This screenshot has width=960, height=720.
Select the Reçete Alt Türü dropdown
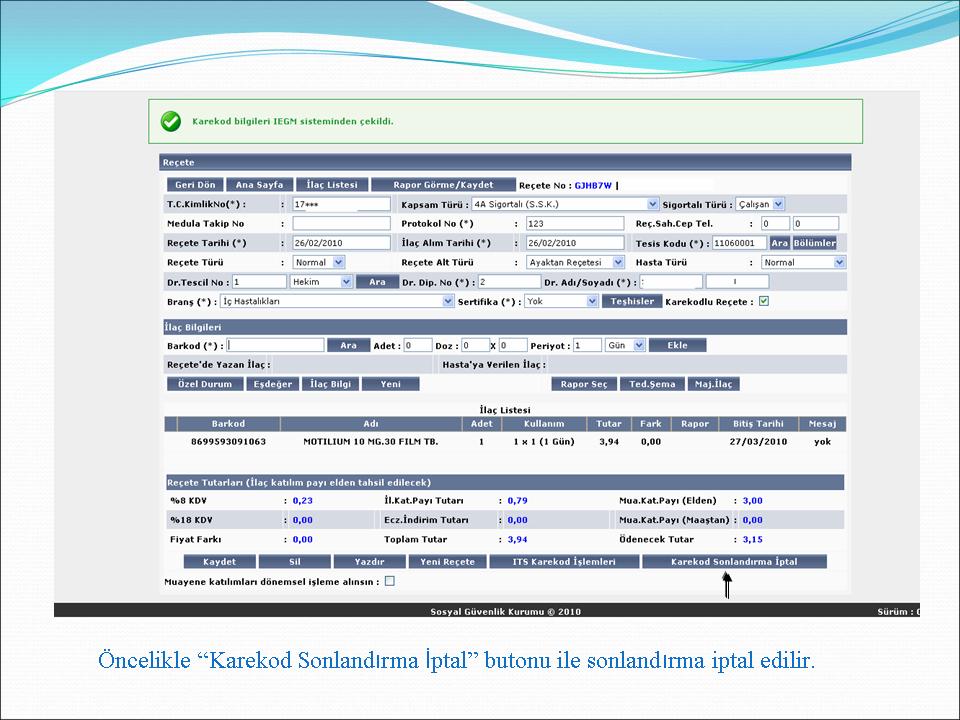click(575, 262)
